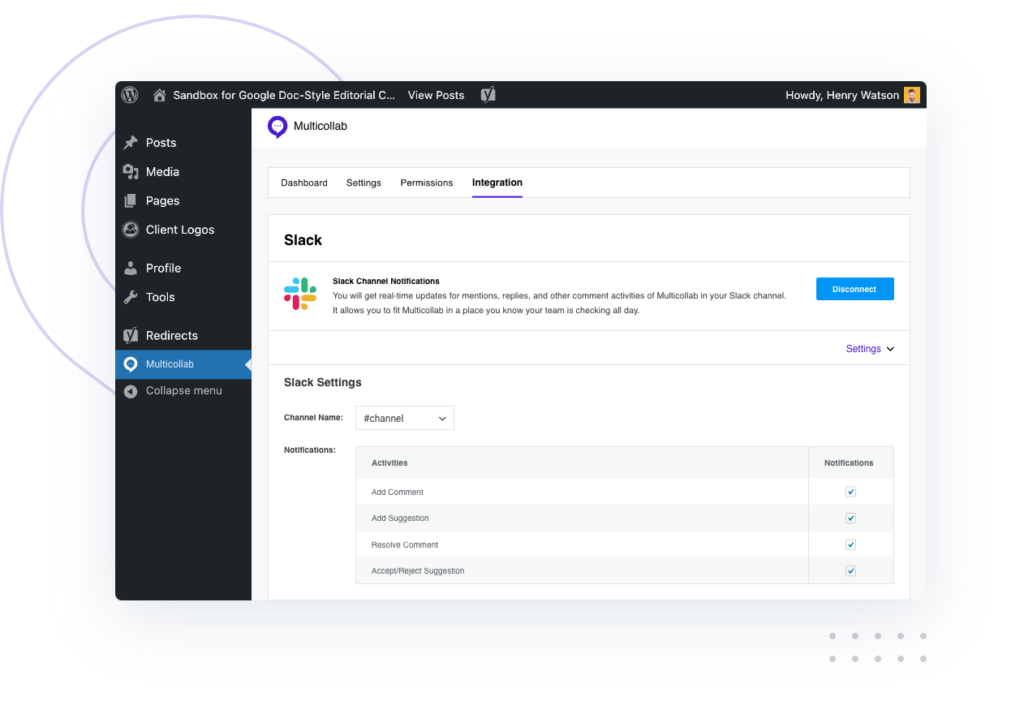Uncheck Accept/Reject Suggestion notification checkbox

tap(850, 571)
